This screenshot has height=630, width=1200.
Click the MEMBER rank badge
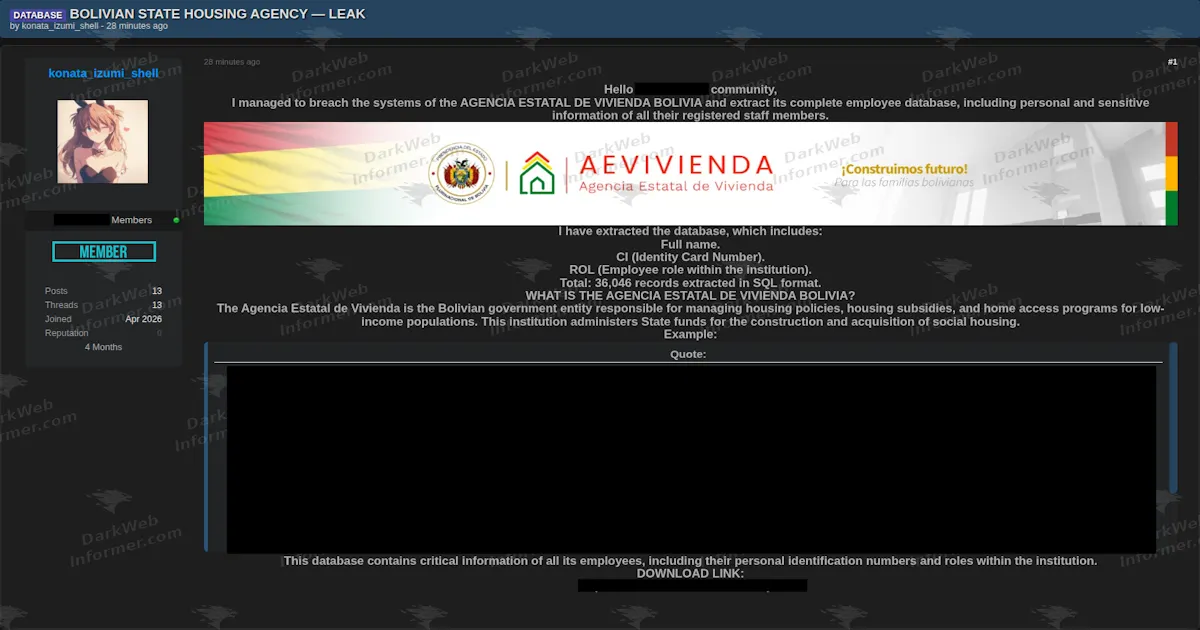click(x=104, y=252)
